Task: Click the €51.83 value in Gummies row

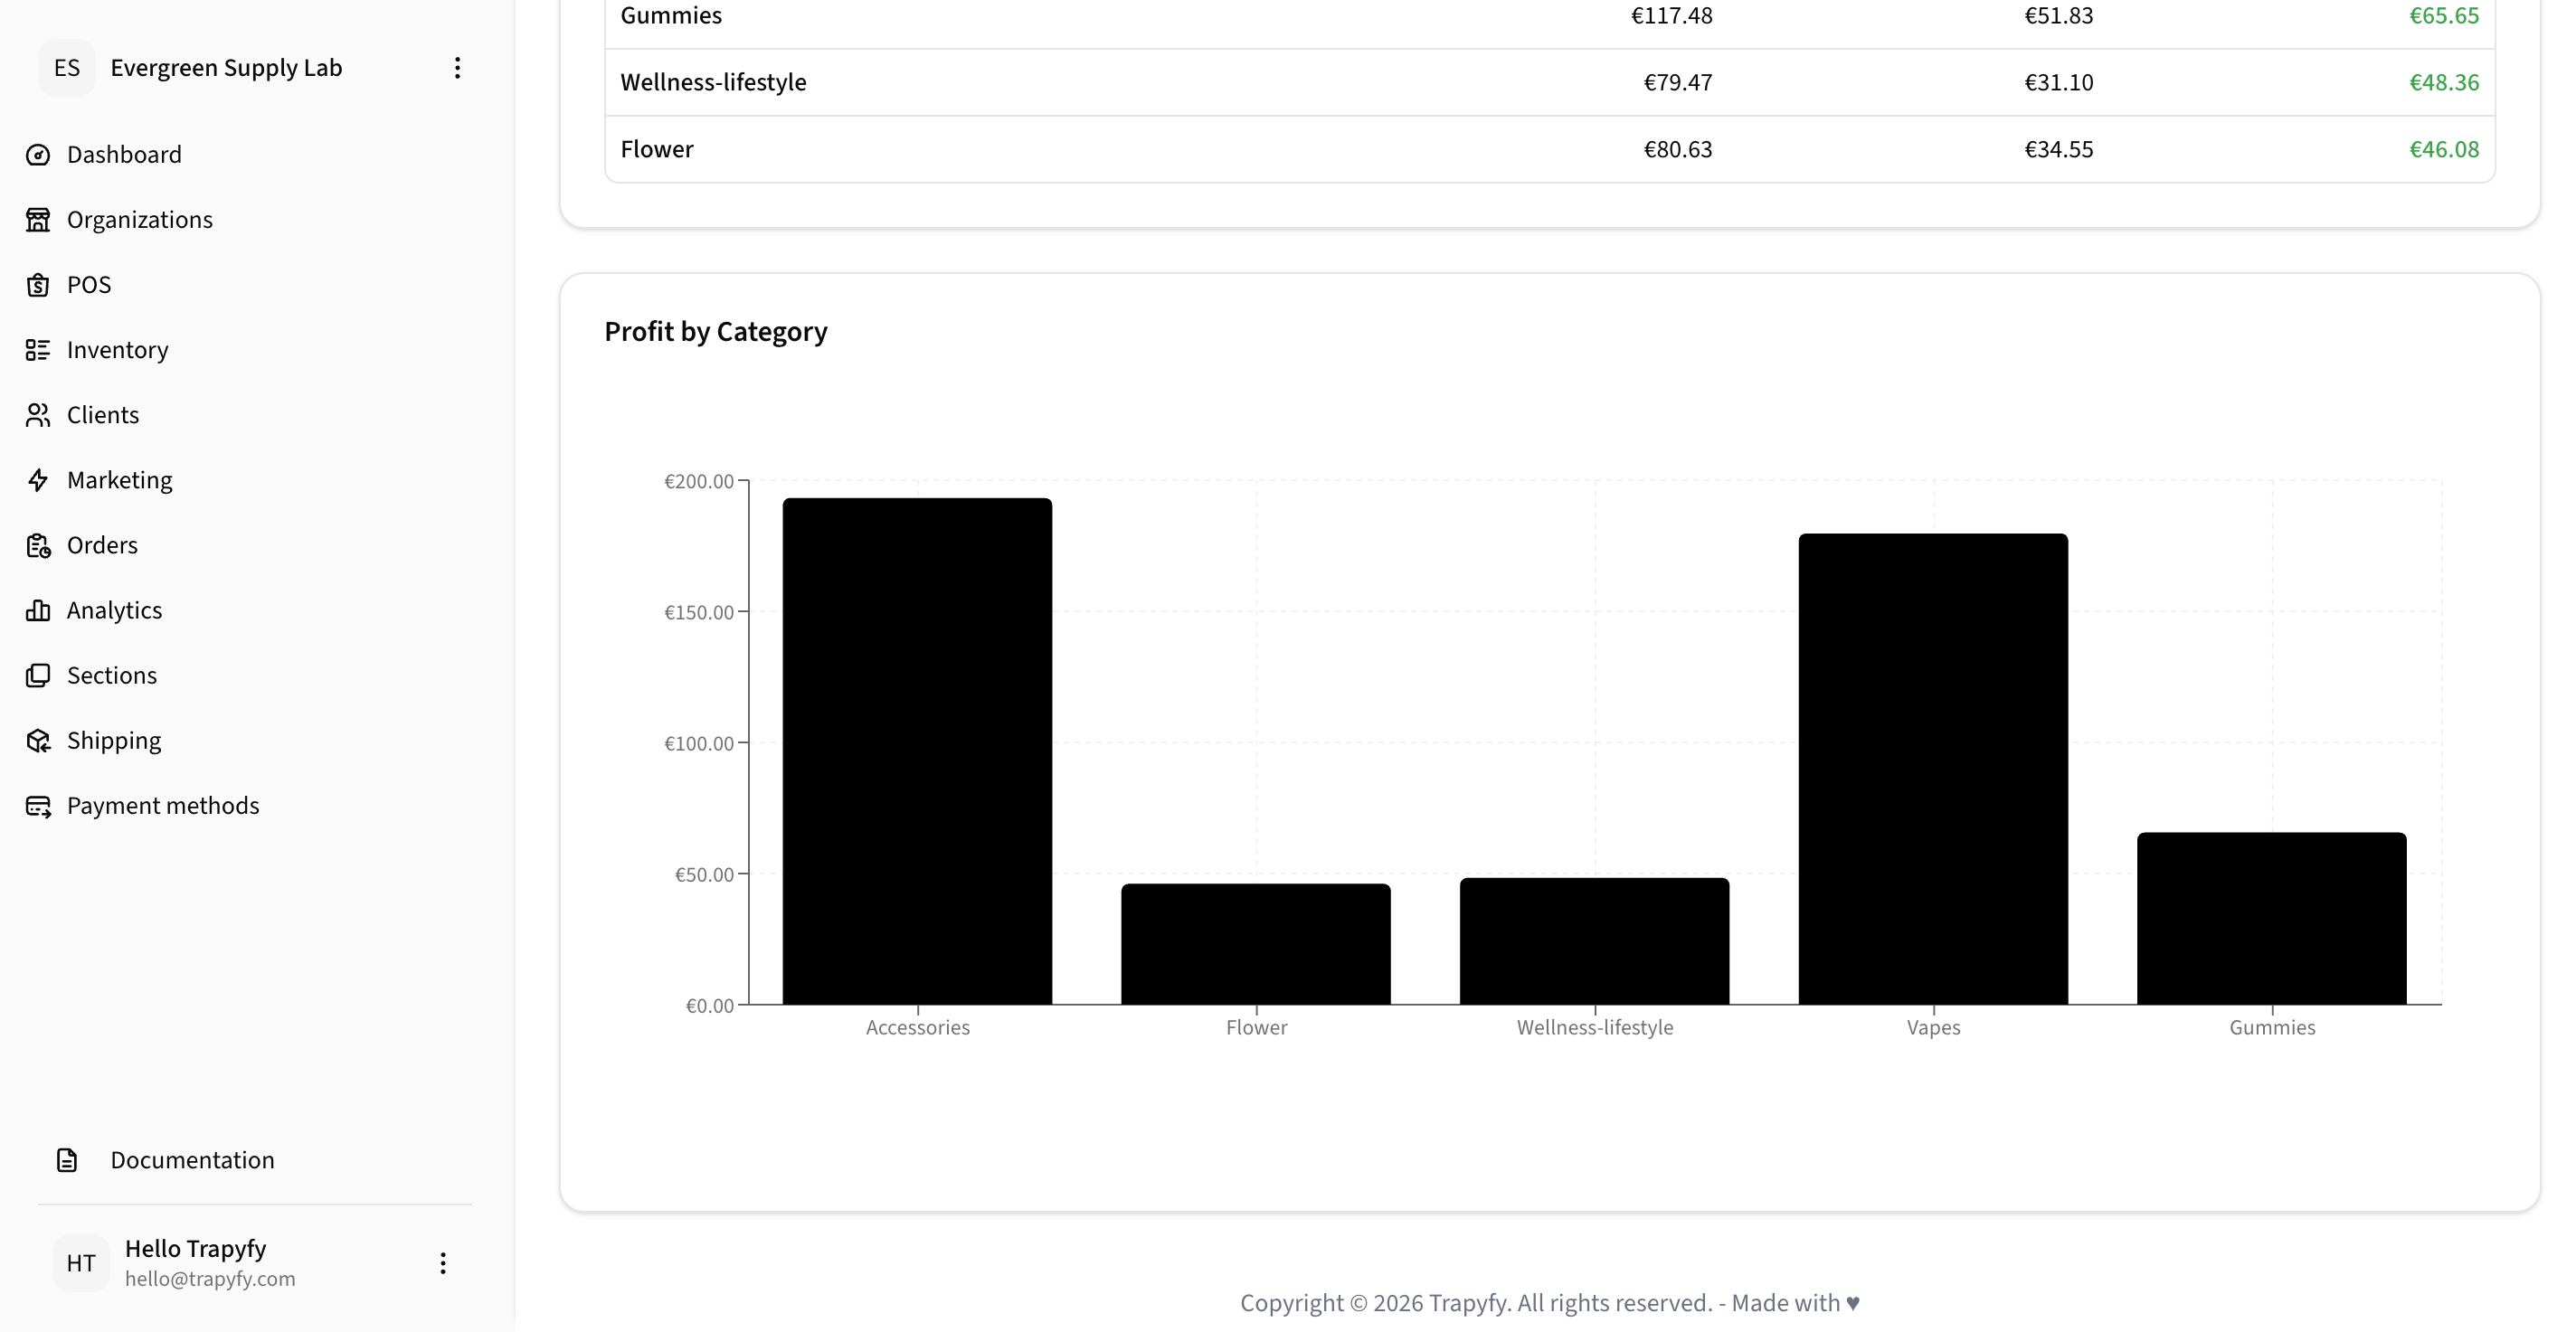Action: [2059, 16]
